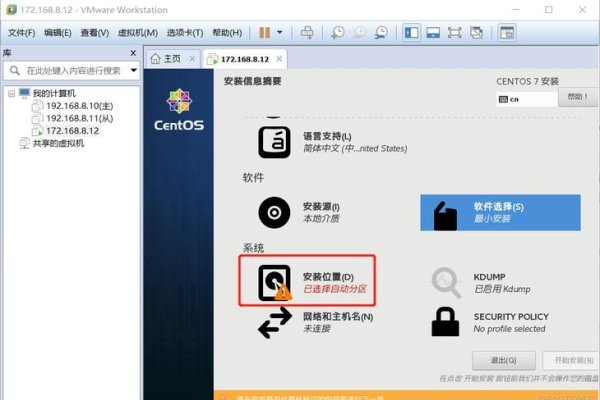Viewport: 600px width, 400px height.
Task: Maximize the VMware Workstation window
Action: (549, 10)
